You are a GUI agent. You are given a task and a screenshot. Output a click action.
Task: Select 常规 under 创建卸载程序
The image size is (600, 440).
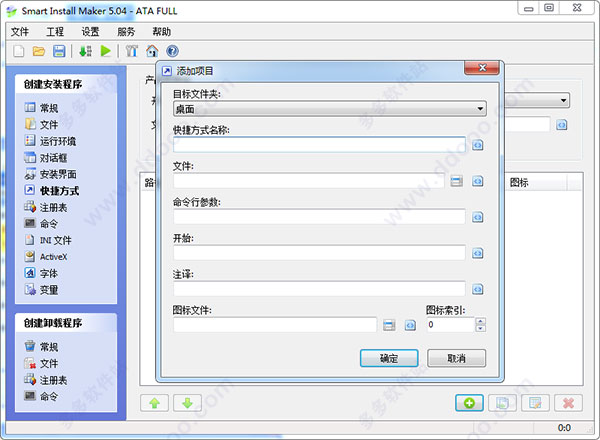(41, 347)
